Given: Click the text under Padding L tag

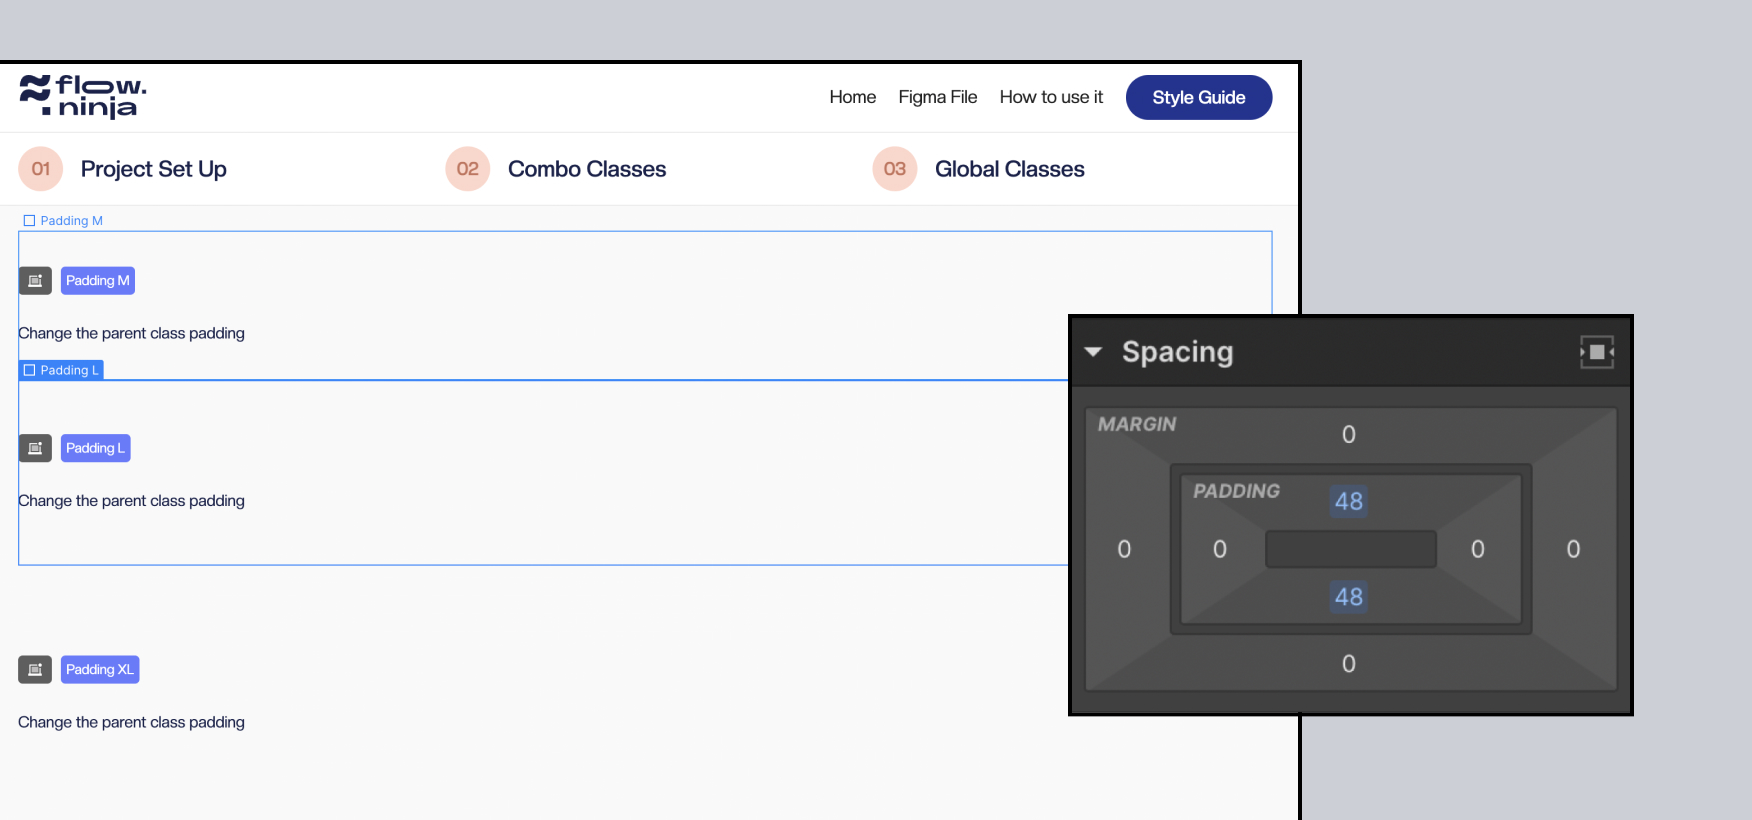Looking at the screenshot, I should [131, 501].
